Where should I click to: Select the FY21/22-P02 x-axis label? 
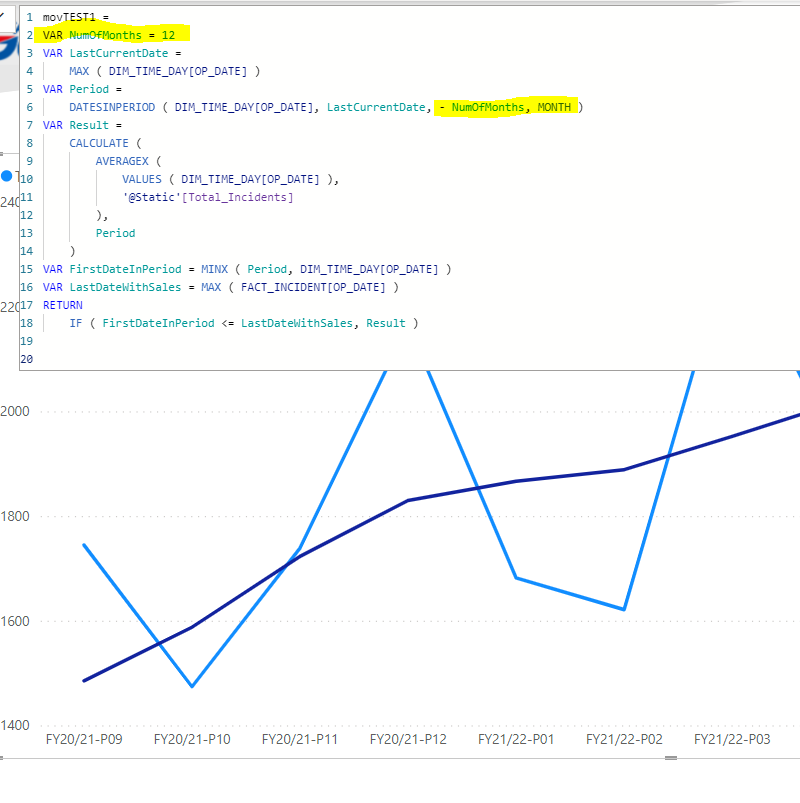624,740
